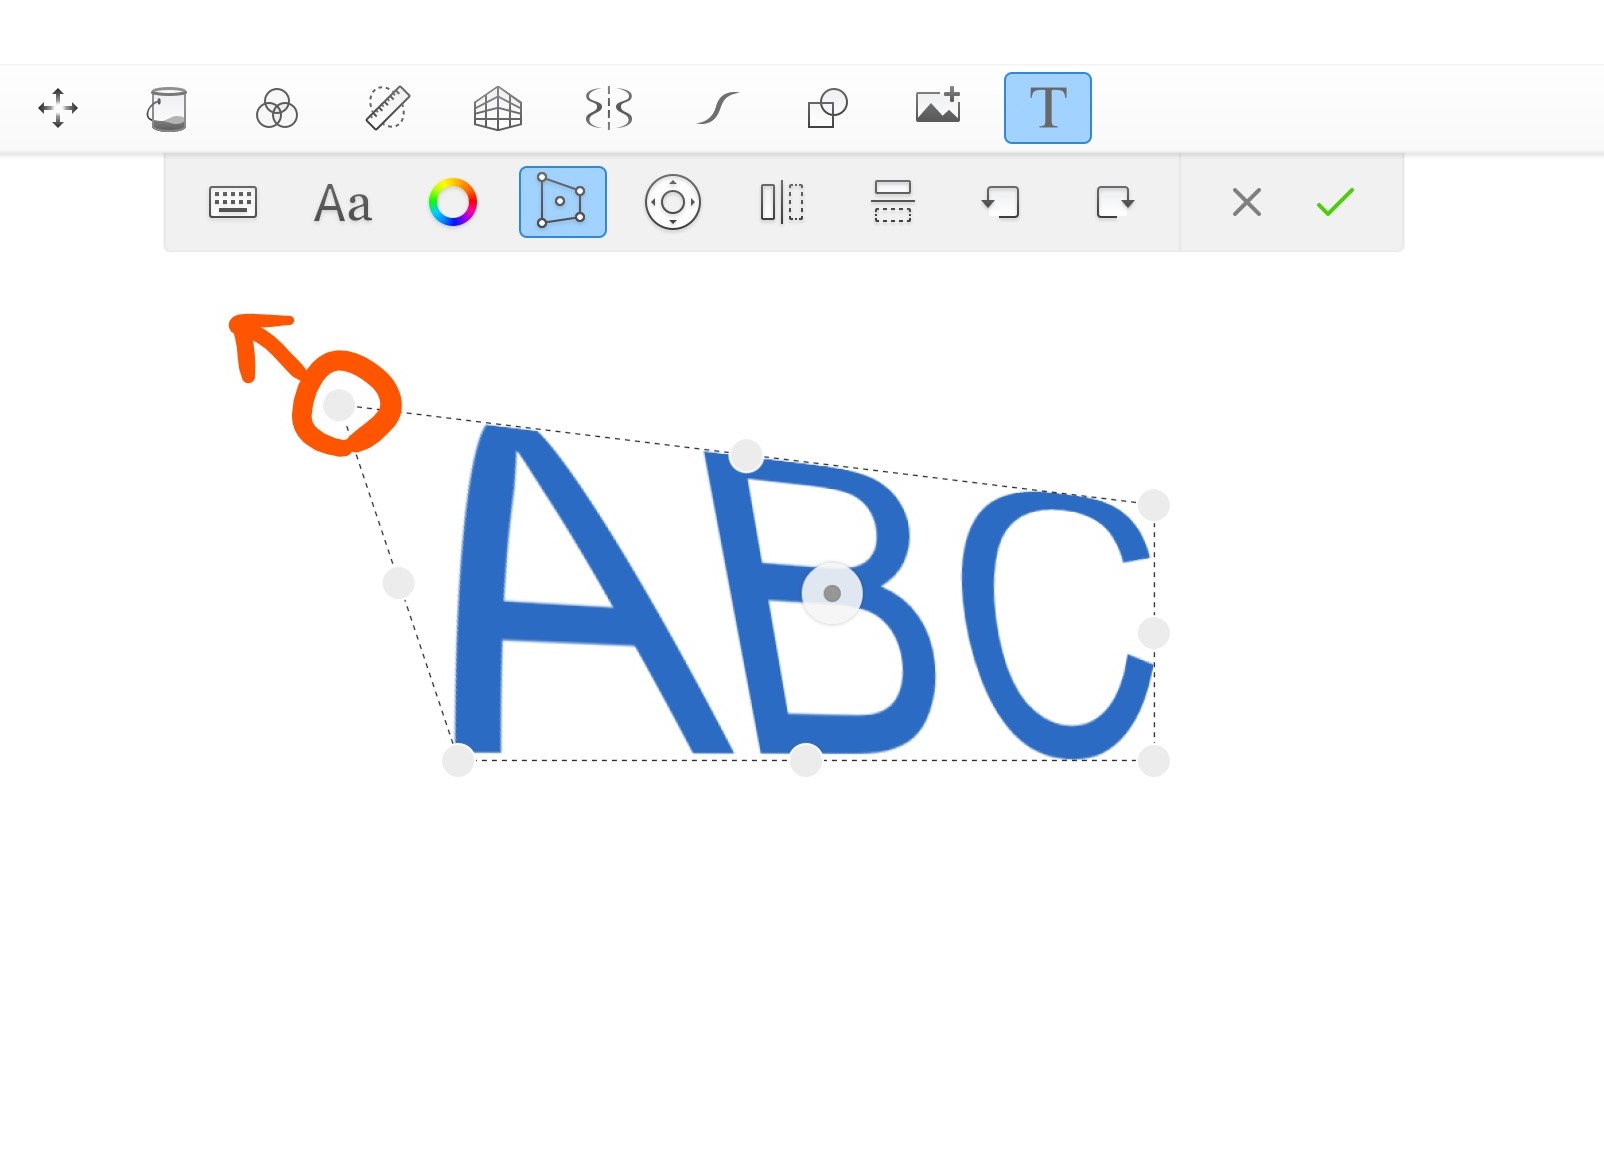
Task: Flip the text horizontally
Action: pos(782,202)
